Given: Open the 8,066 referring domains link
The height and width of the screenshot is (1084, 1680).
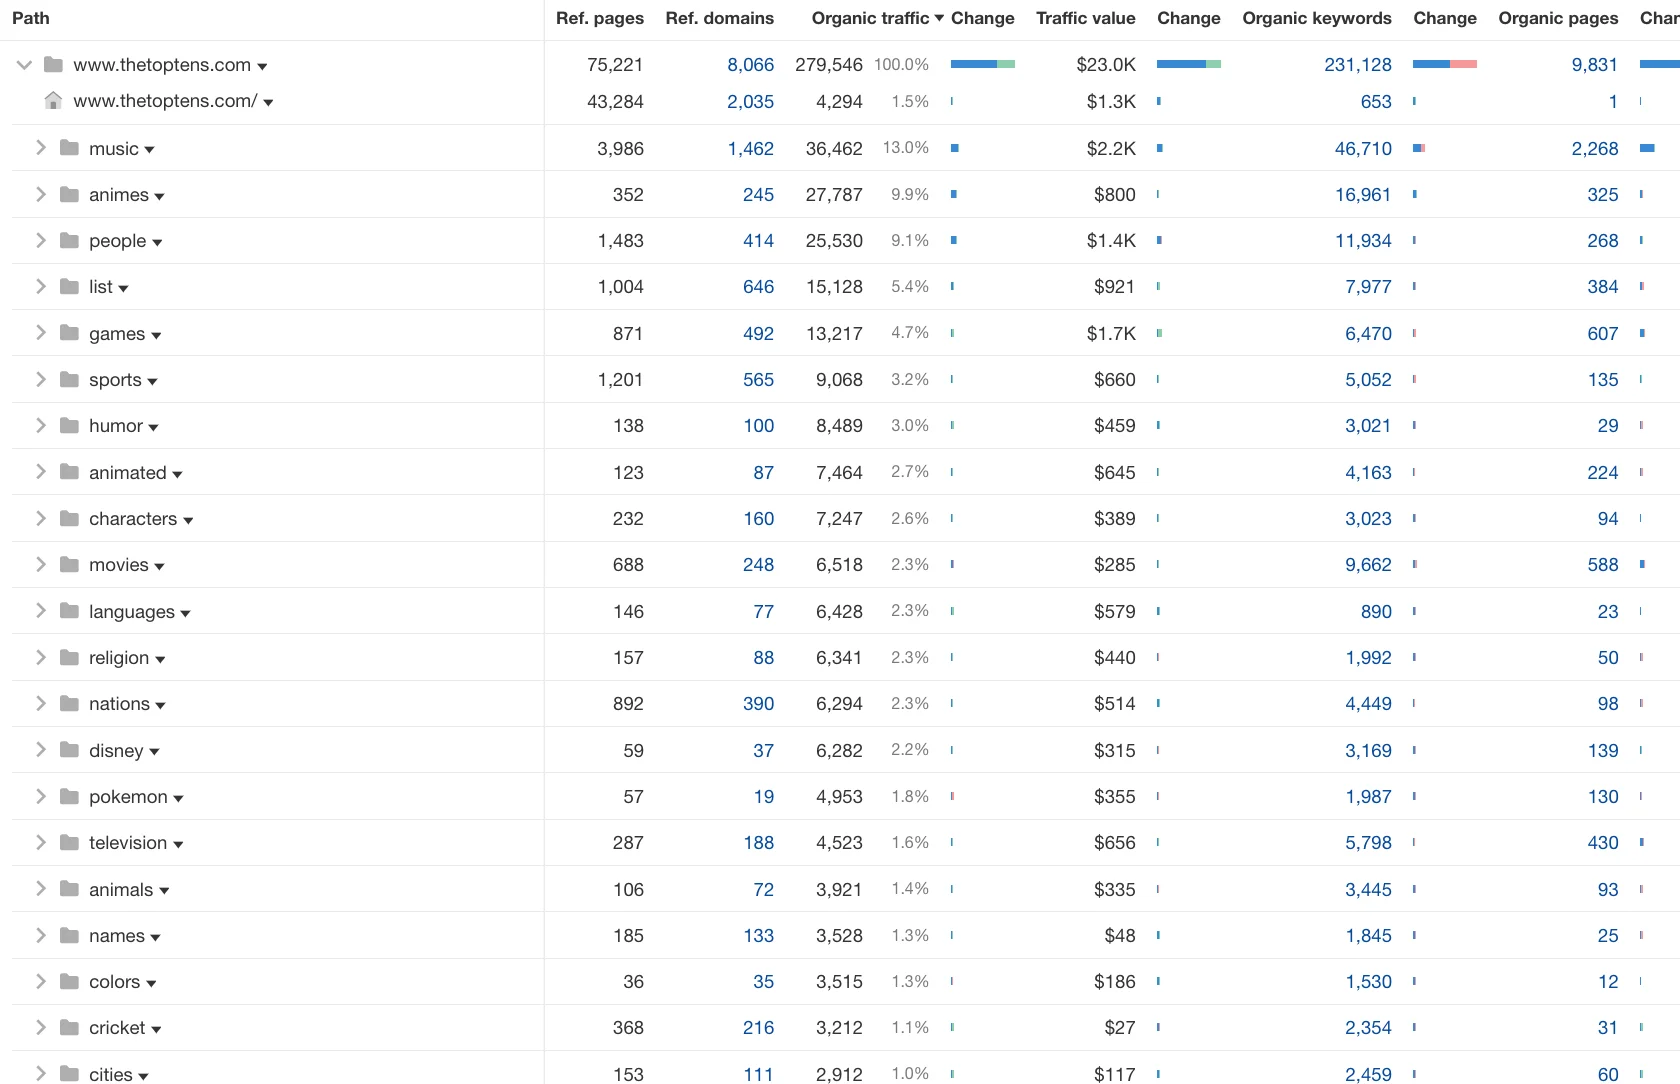Looking at the screenshot, I should click(750, 64).
